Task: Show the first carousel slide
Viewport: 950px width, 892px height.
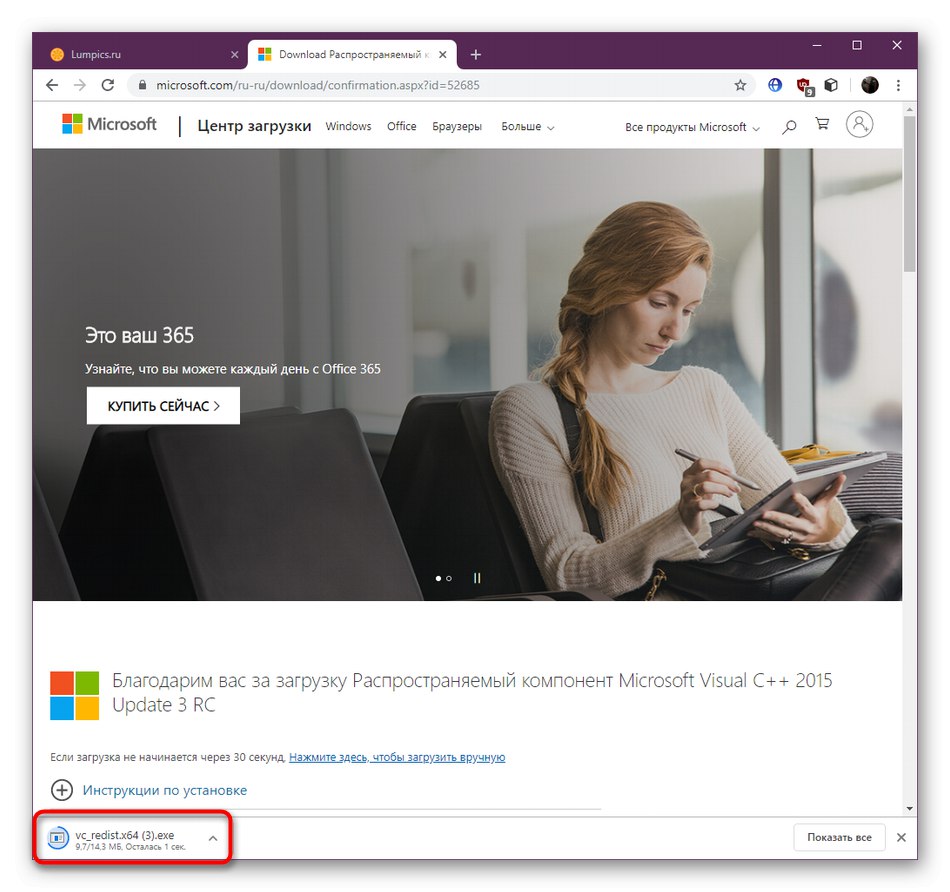Action: 438,579
